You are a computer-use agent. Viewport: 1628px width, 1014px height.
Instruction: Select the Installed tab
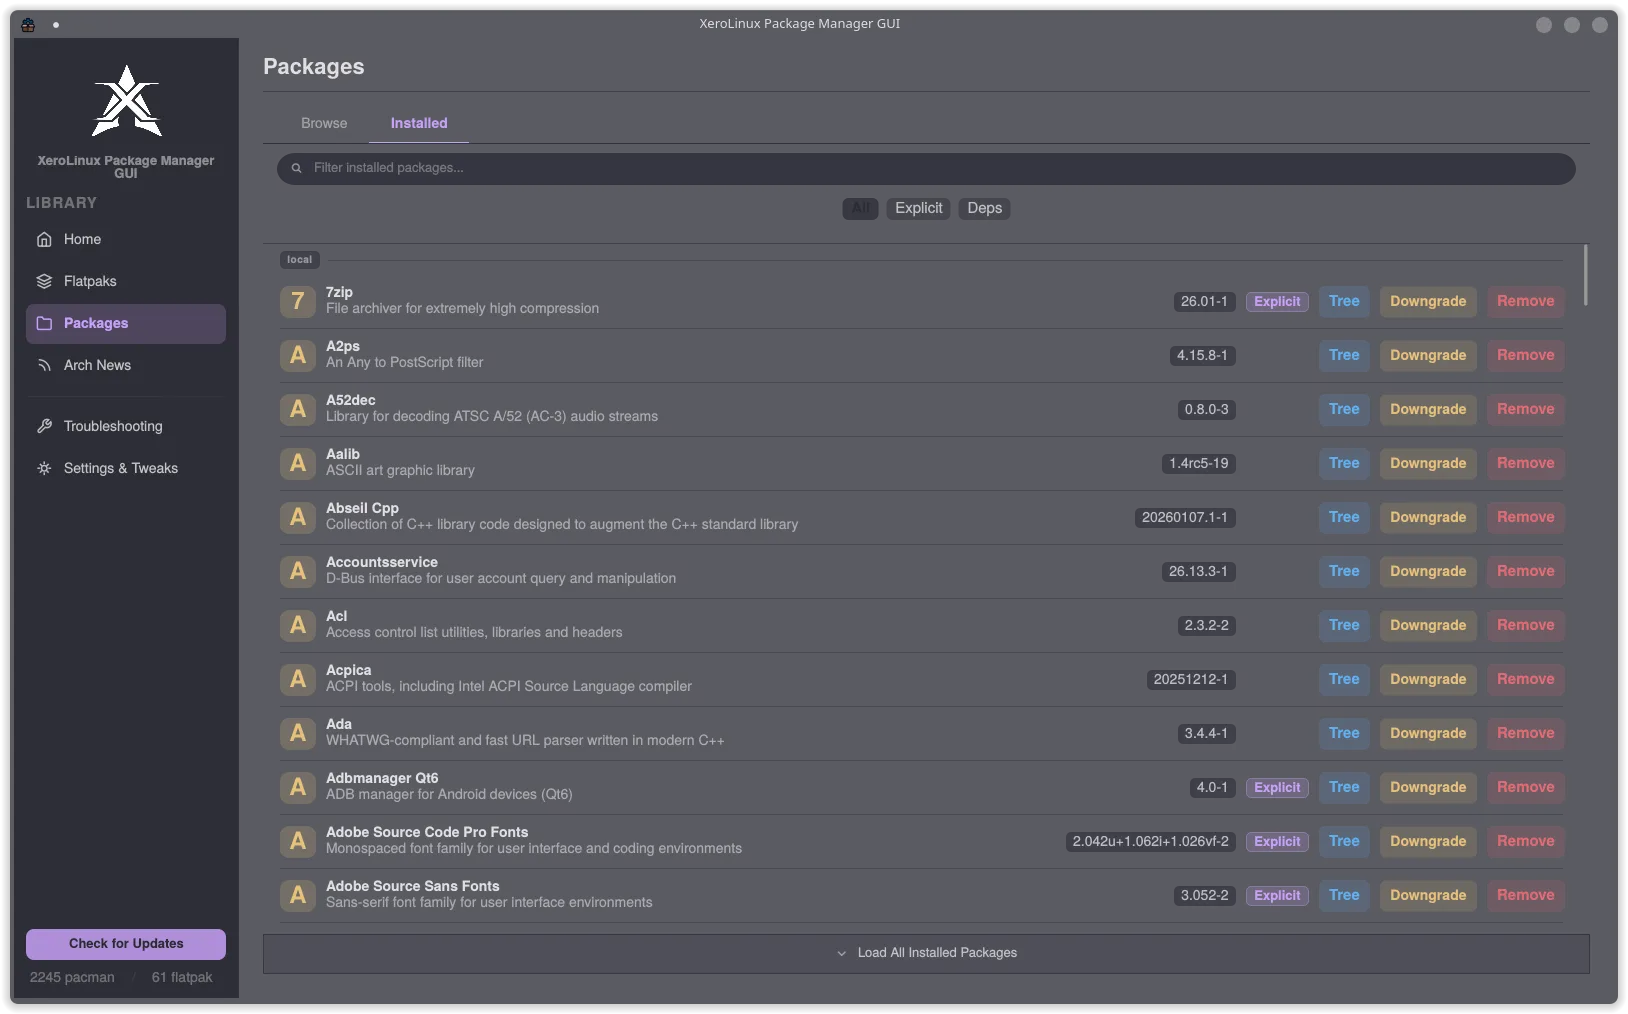point(419,123)
